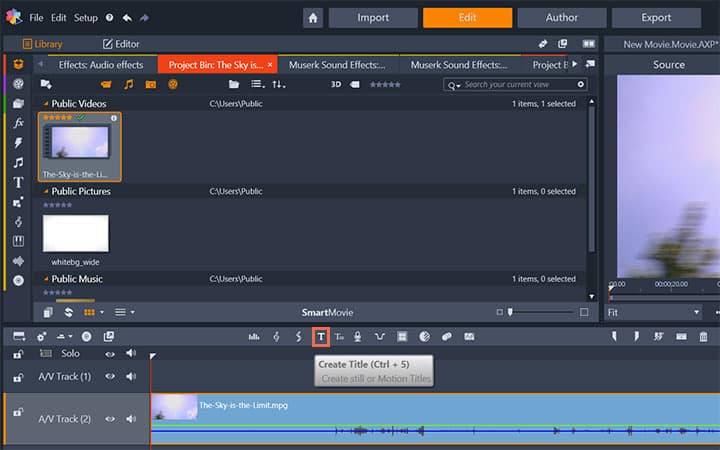Toggle the 3D filter
The image size is (720, 450).
pos(336,84)
